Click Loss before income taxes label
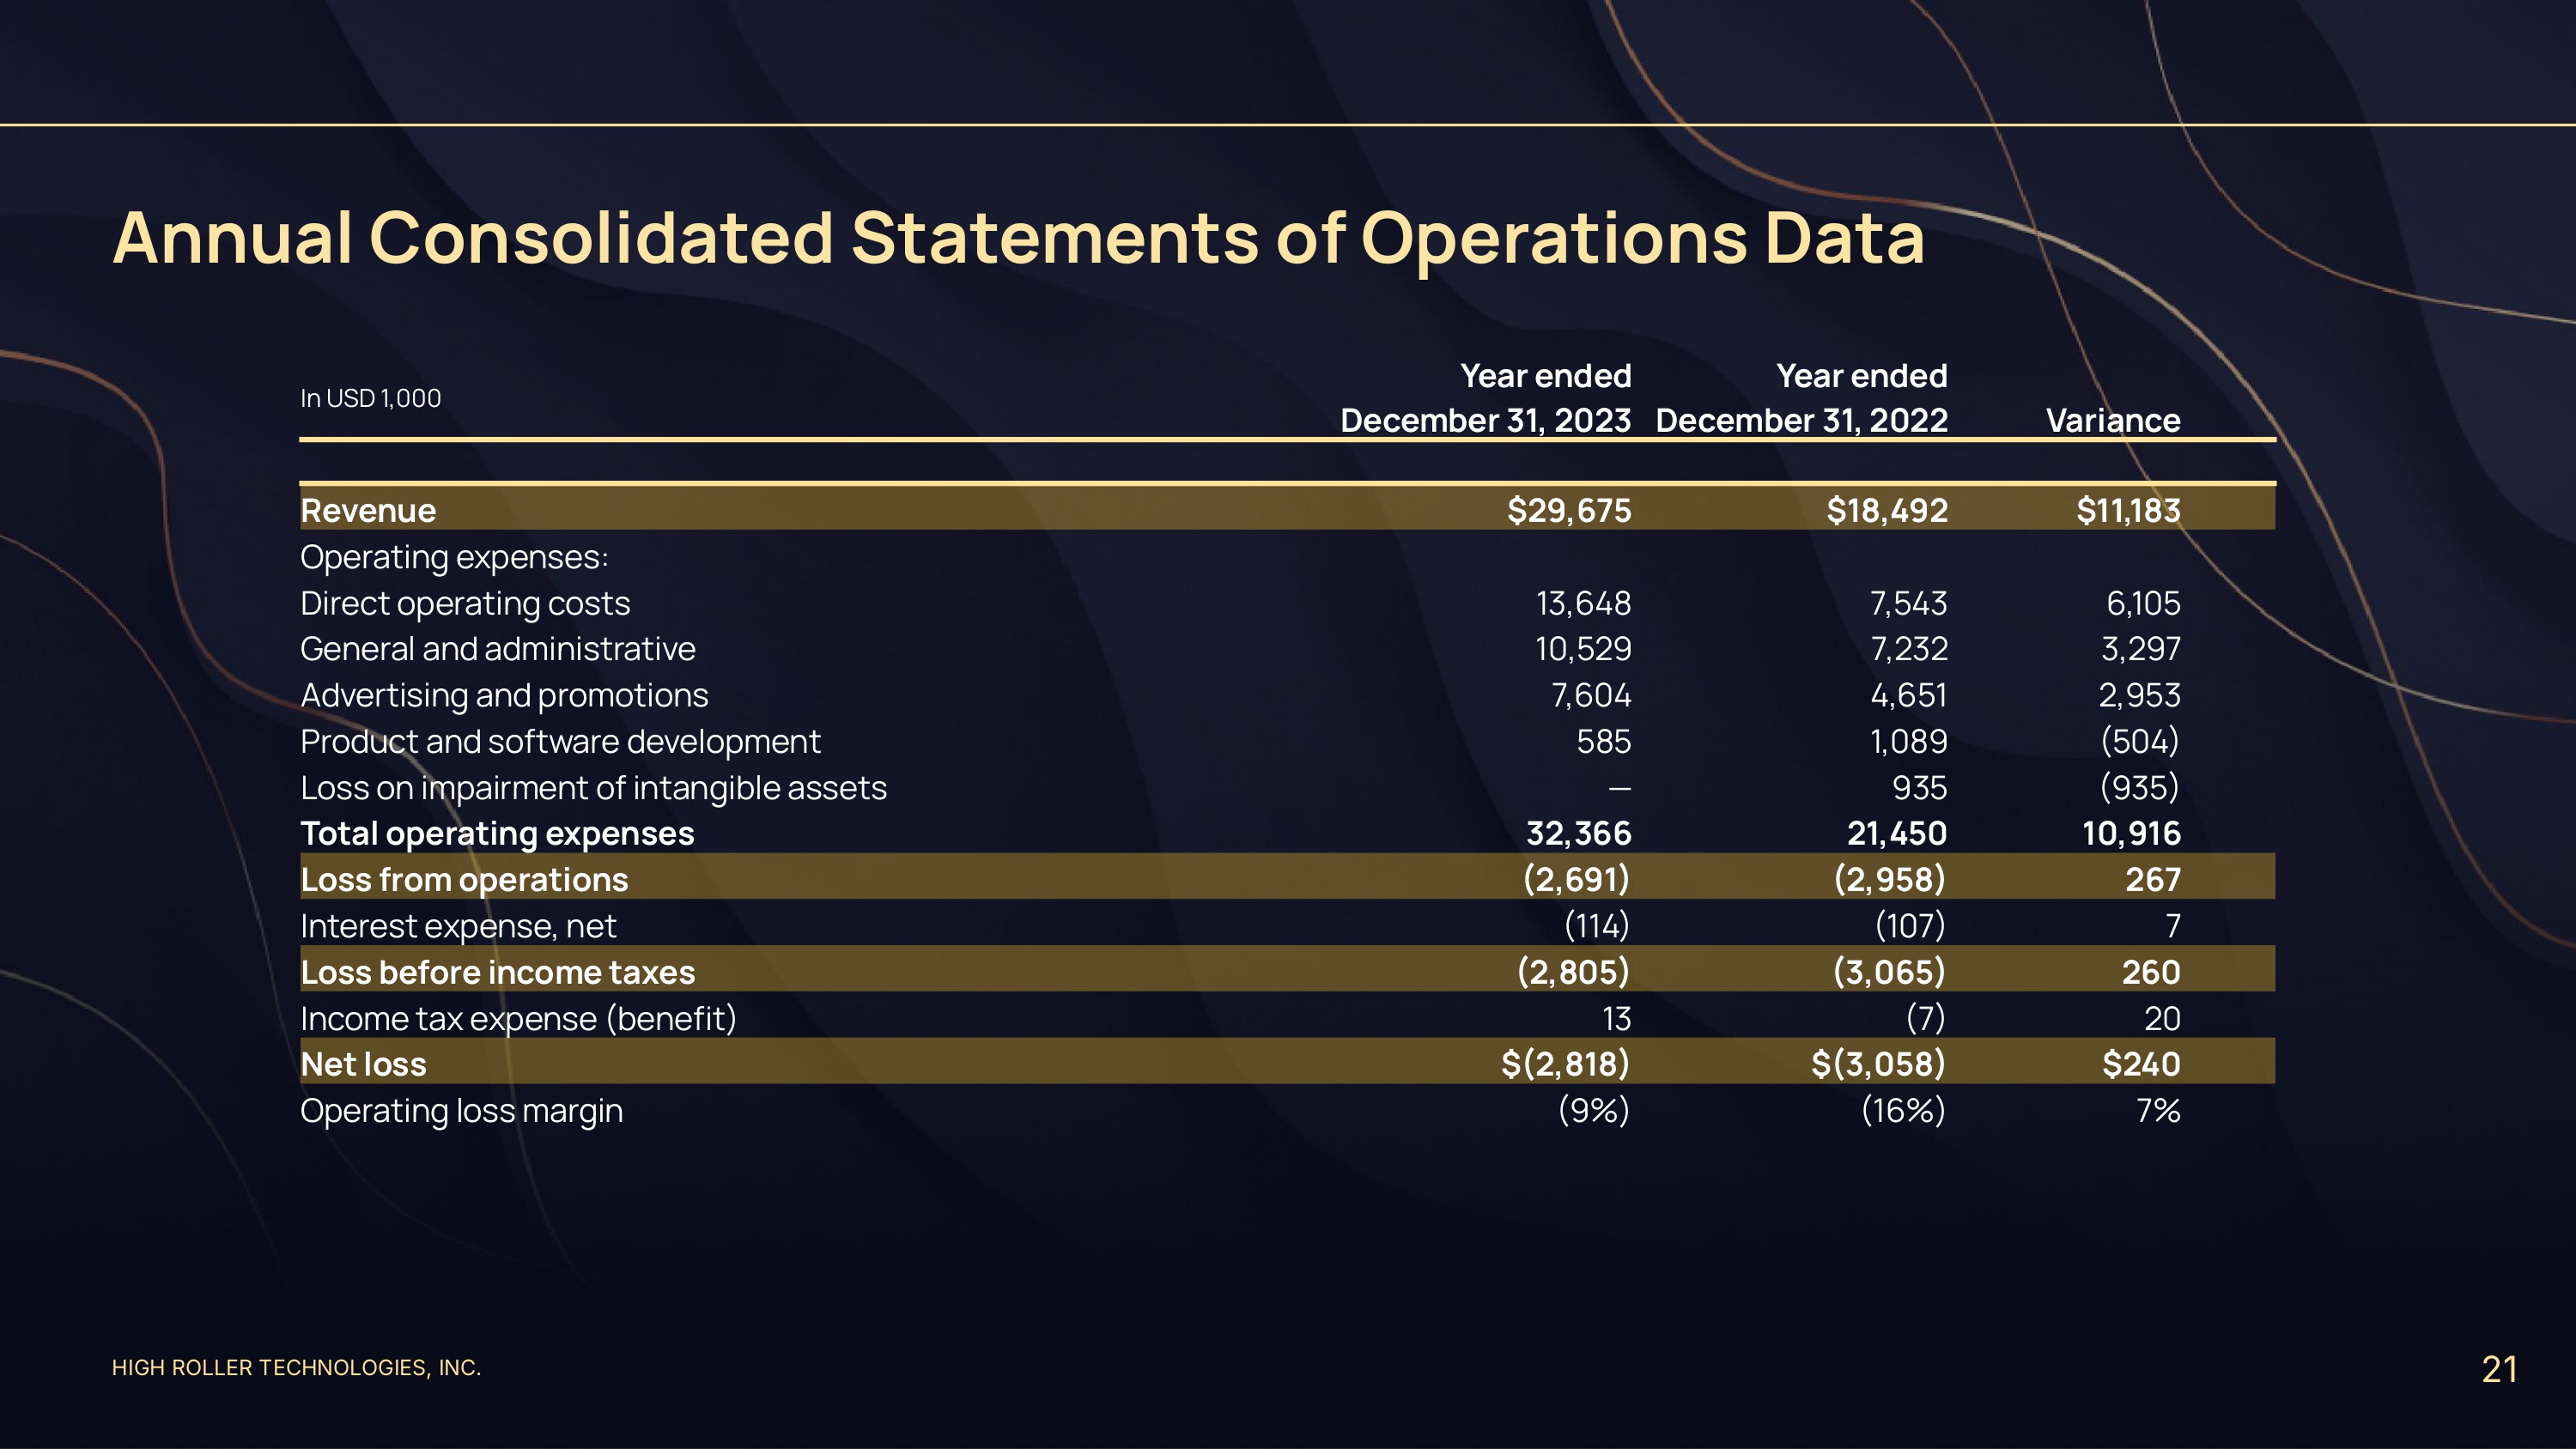This screenshot has width=2576, height=1449. (x=497, y=972)
